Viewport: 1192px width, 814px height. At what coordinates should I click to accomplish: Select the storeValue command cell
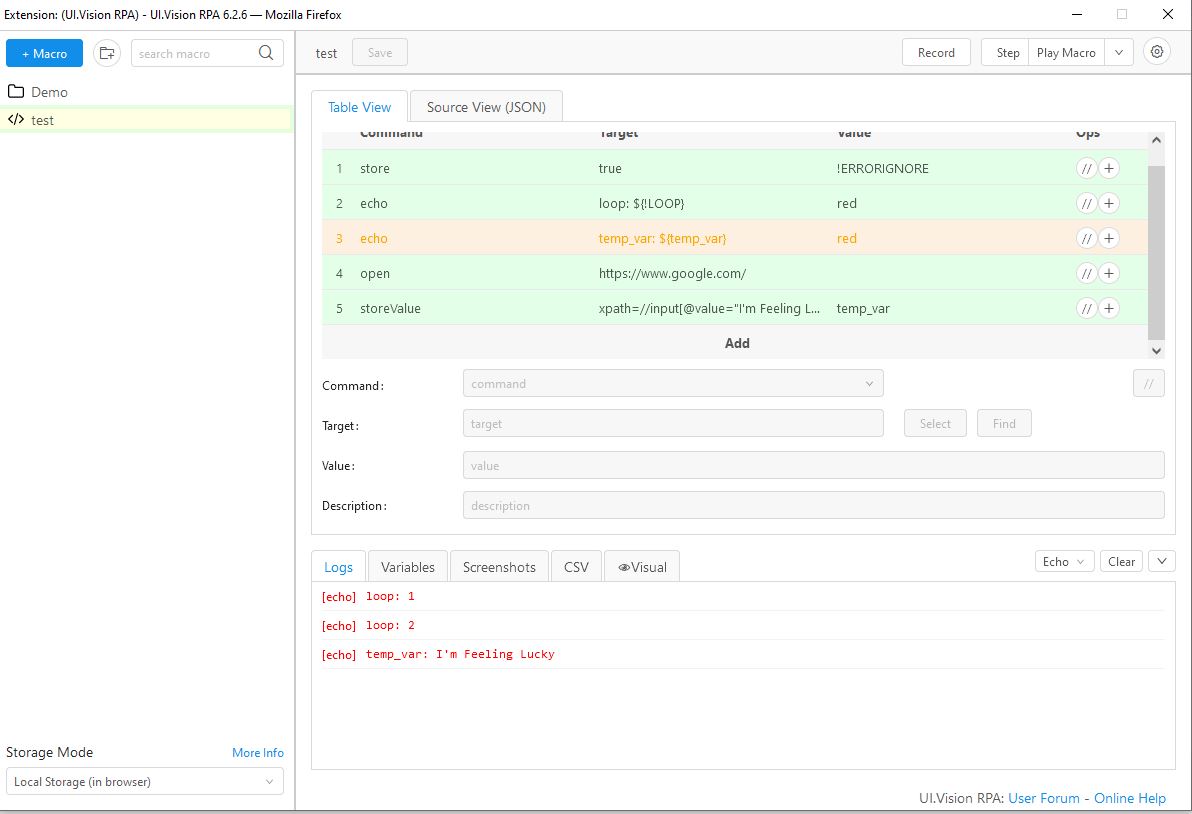pyautogui.click(x=390, y=309)
